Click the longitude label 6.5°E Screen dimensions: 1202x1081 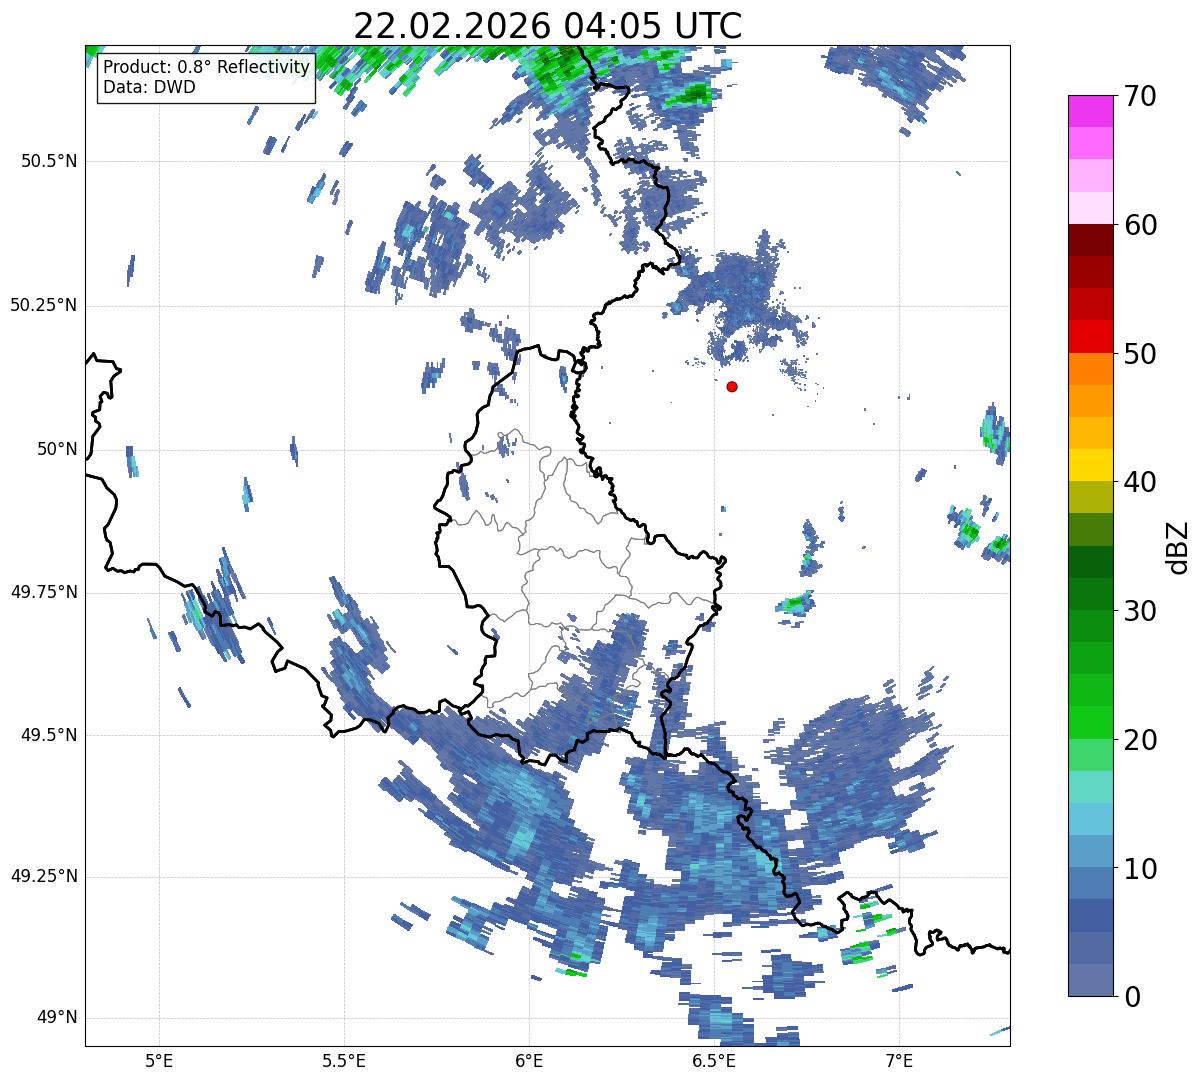coord(714,1060)
